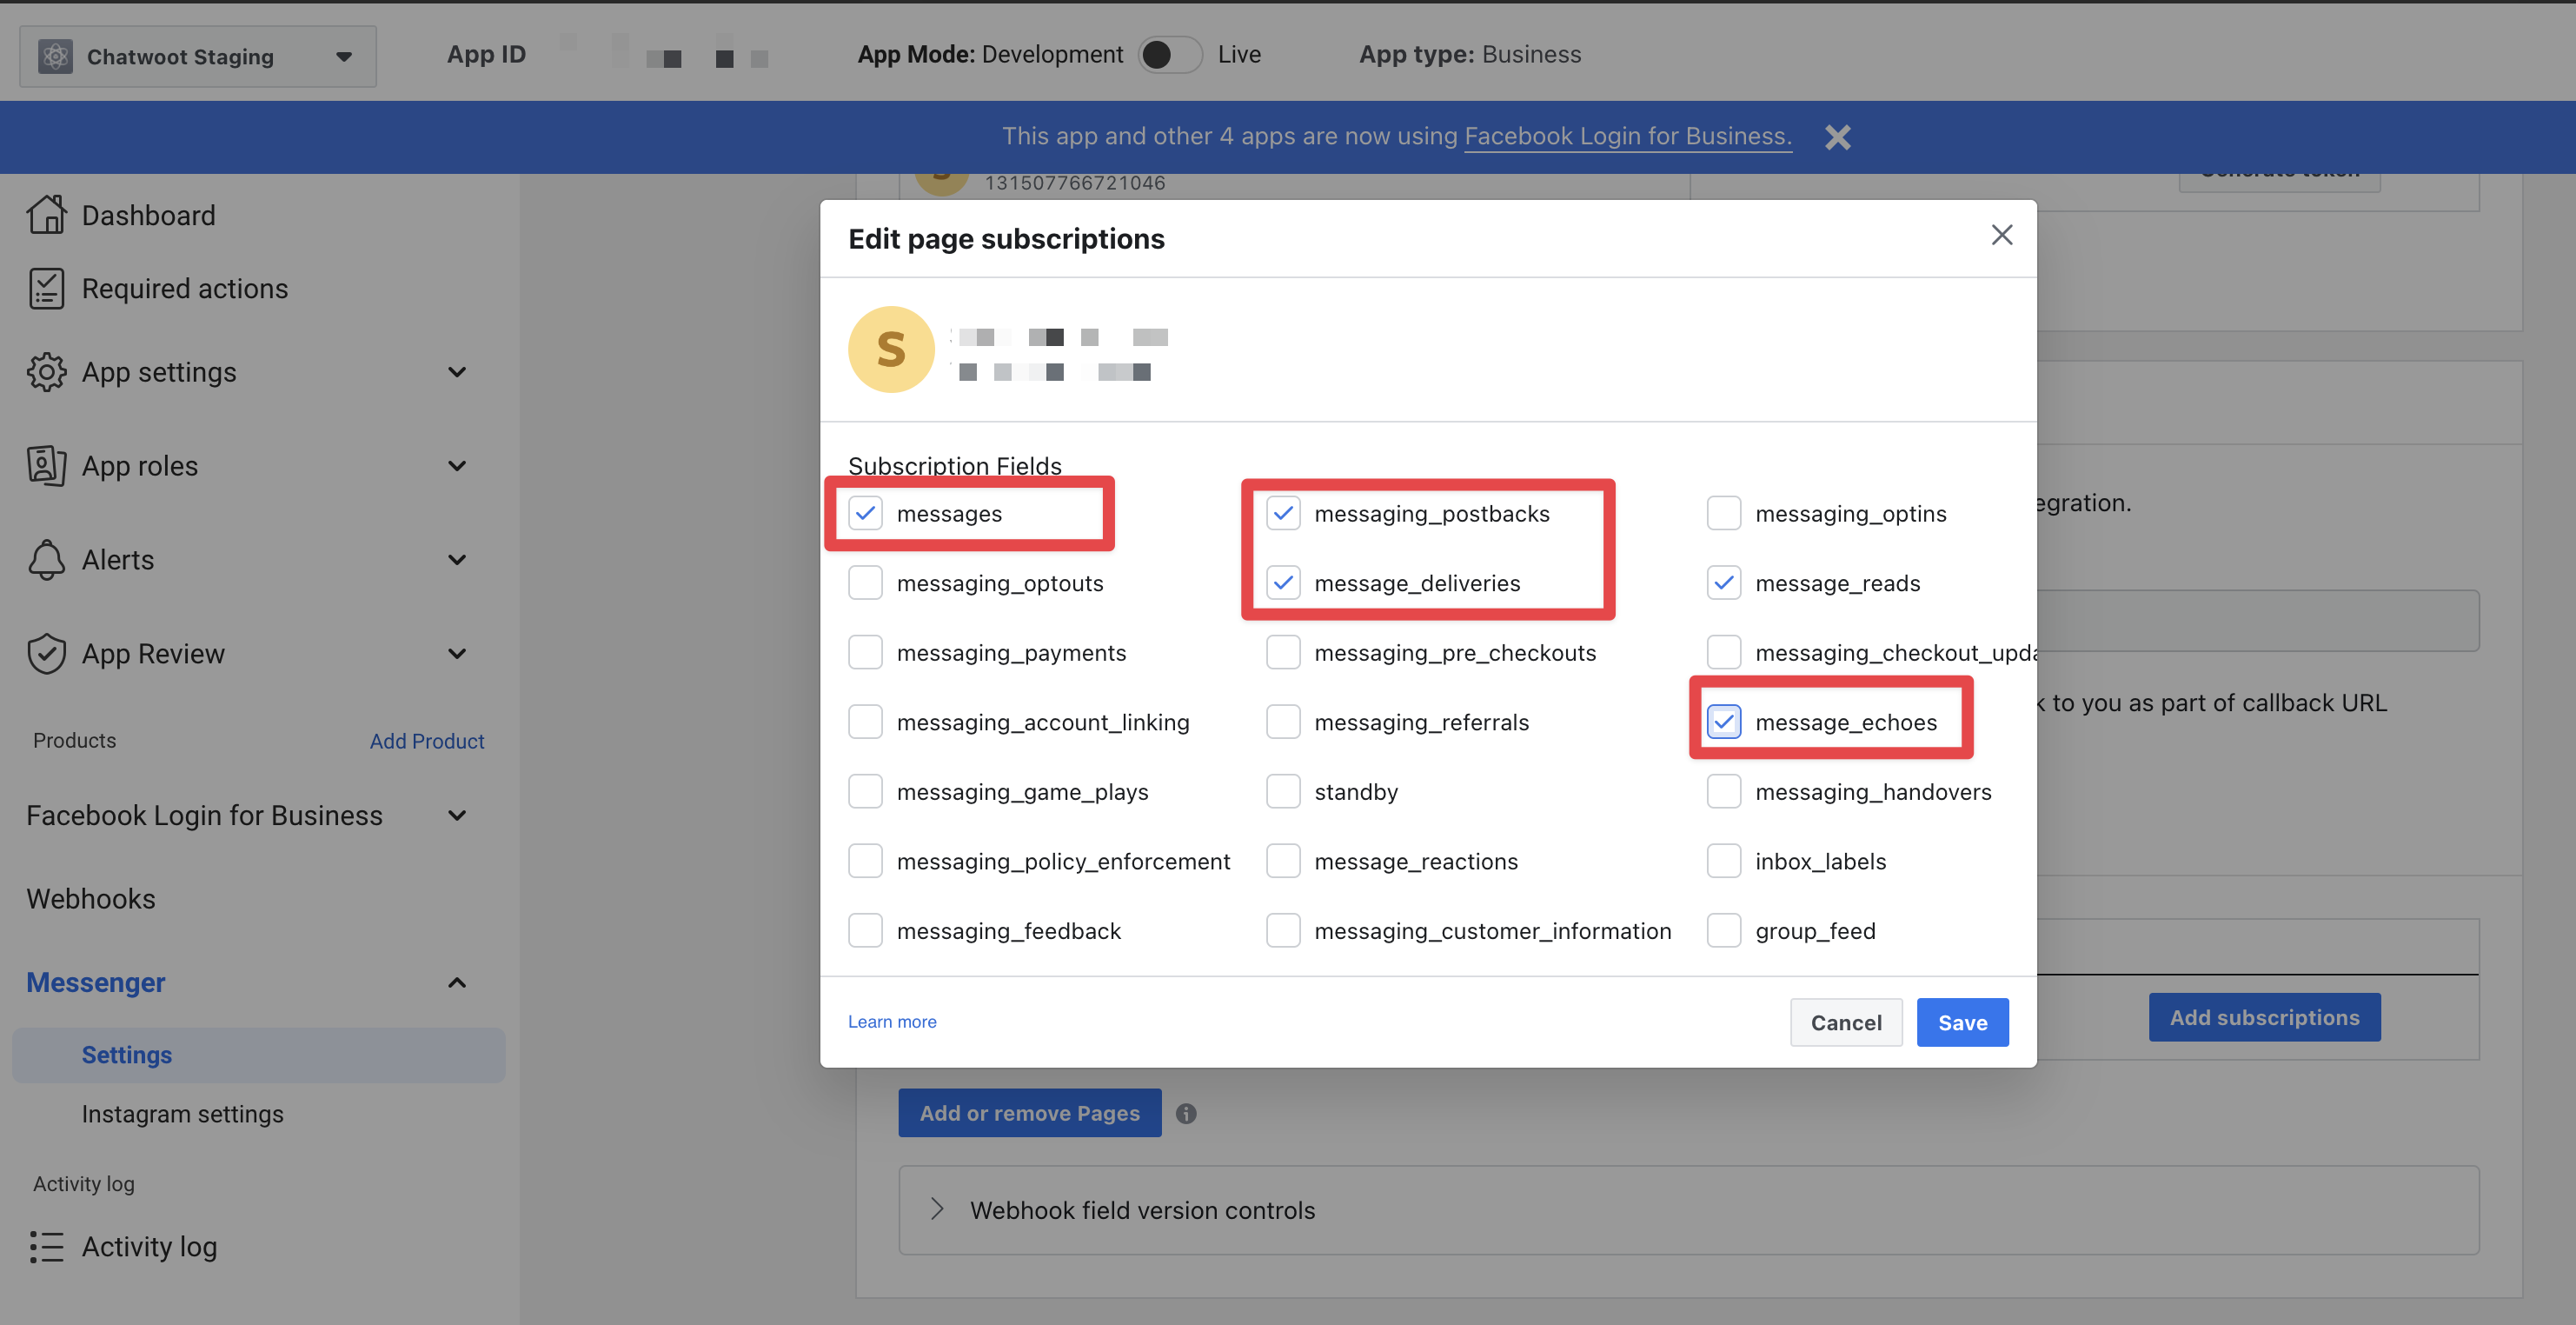This screenshot has width=2576, height=1325.
Task: Enable the messages subscription checkbox
Action: click(865, 512)
